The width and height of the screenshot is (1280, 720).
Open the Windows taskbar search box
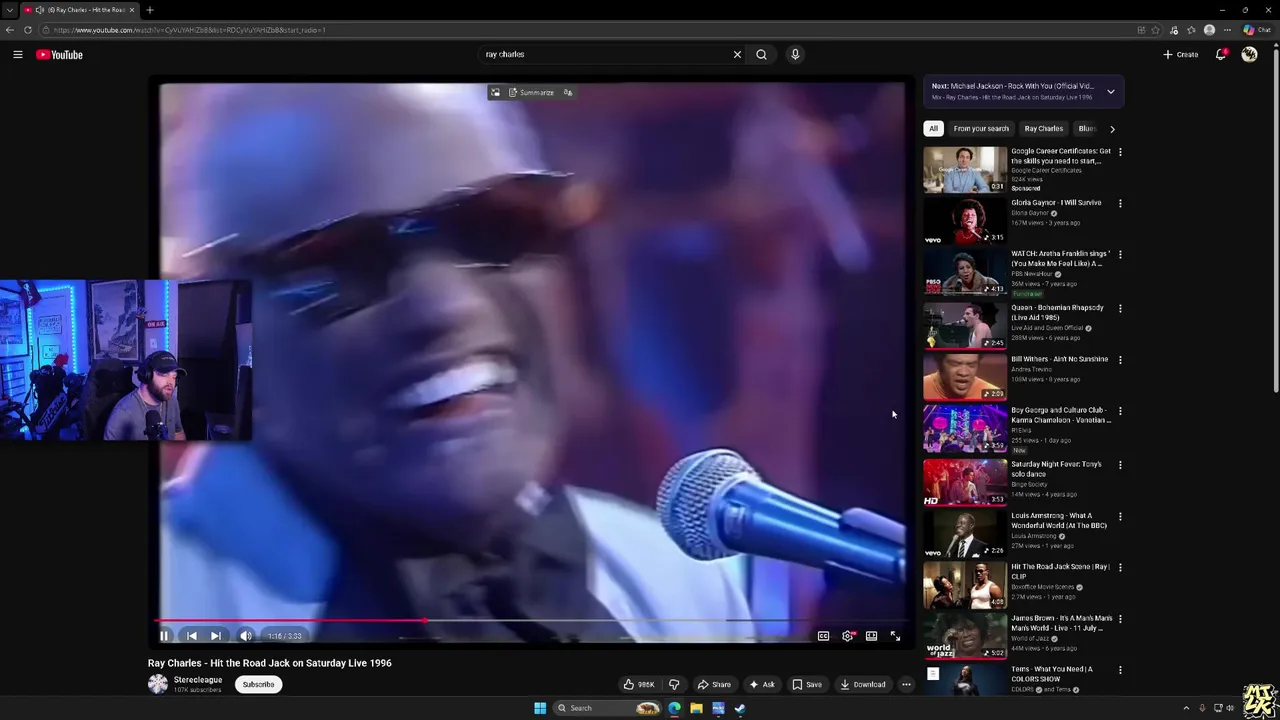point(608,708)
